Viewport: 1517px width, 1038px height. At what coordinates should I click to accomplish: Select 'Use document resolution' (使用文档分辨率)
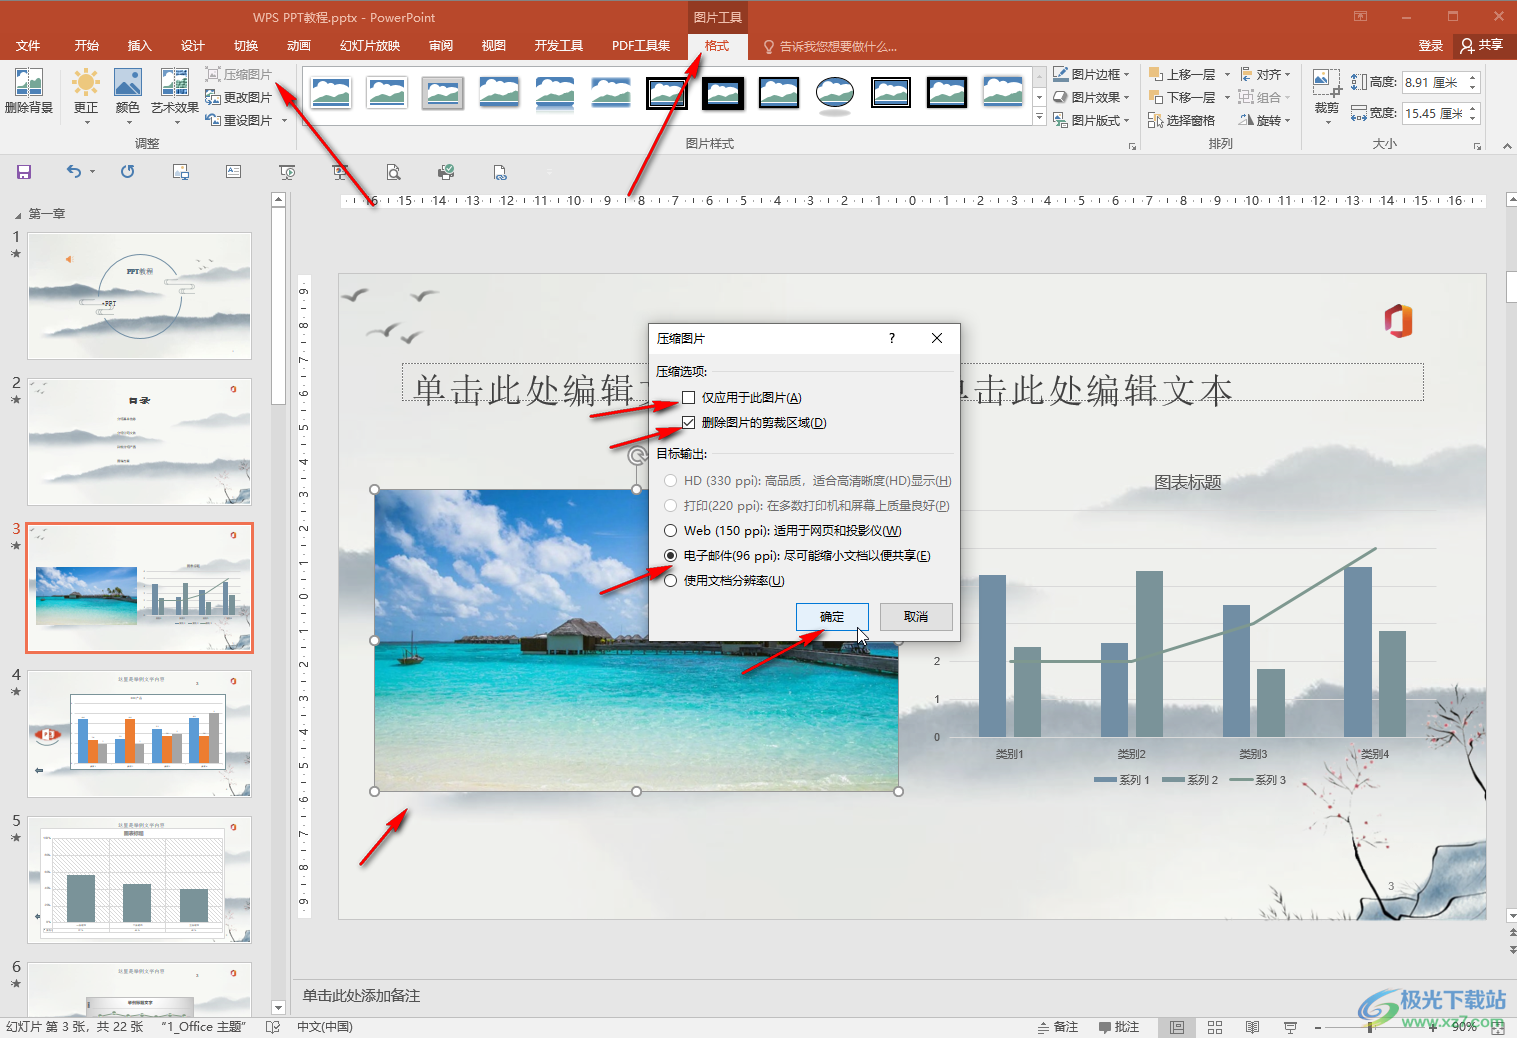[x=724, y=580]
